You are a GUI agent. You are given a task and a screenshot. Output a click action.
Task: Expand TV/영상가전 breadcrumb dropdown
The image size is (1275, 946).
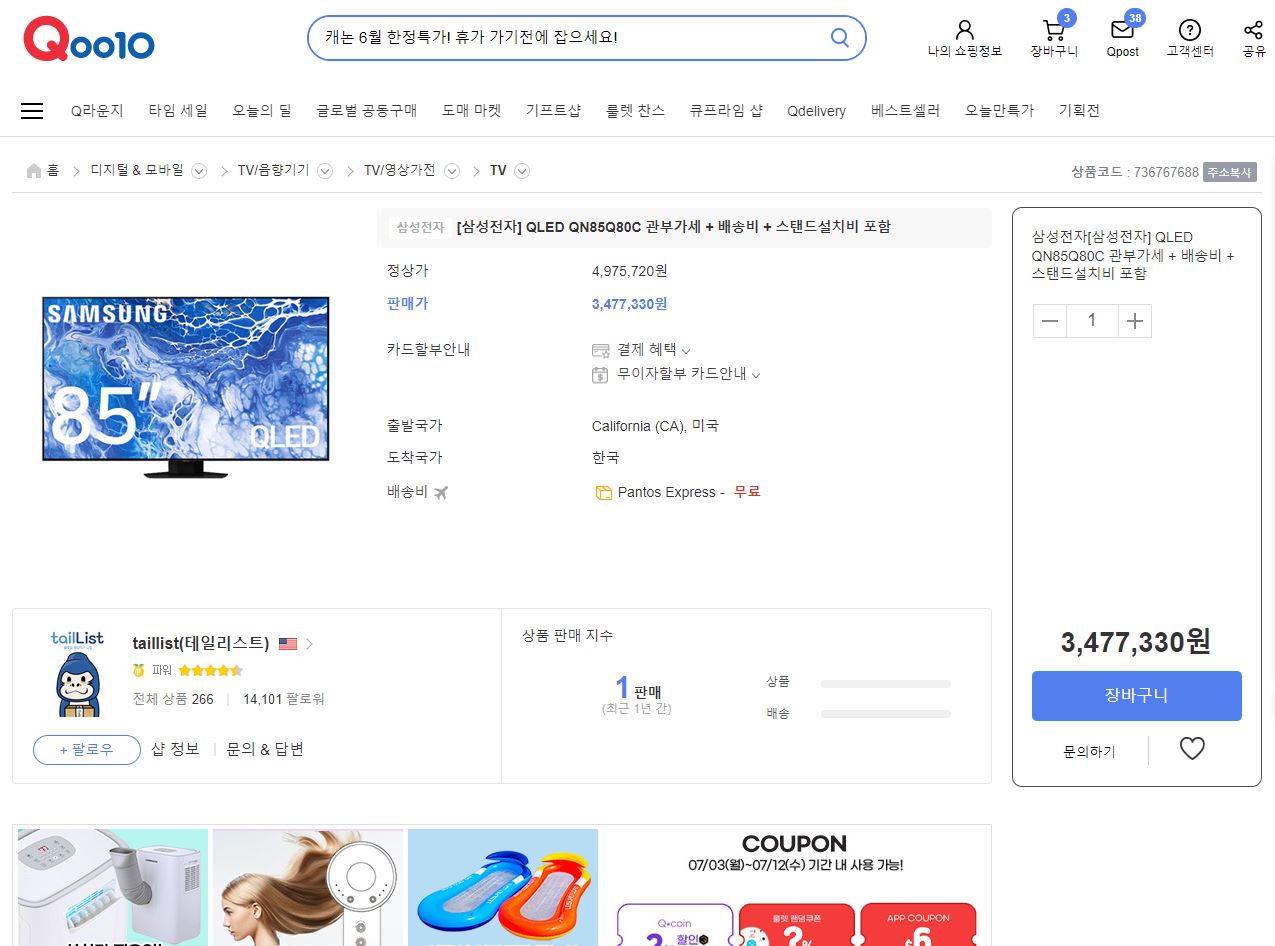(x=452, y=171)
